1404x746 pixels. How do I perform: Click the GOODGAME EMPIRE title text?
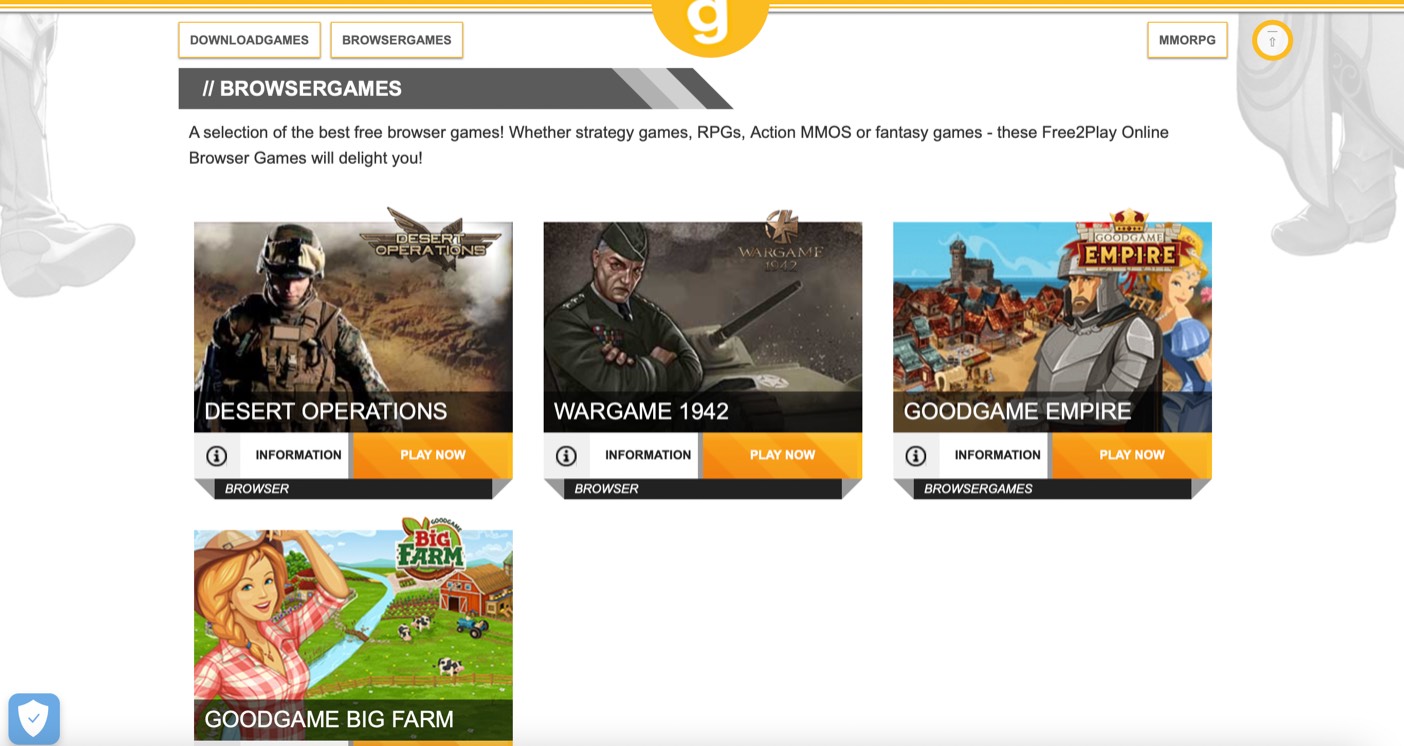click(x=1017, y=411)
